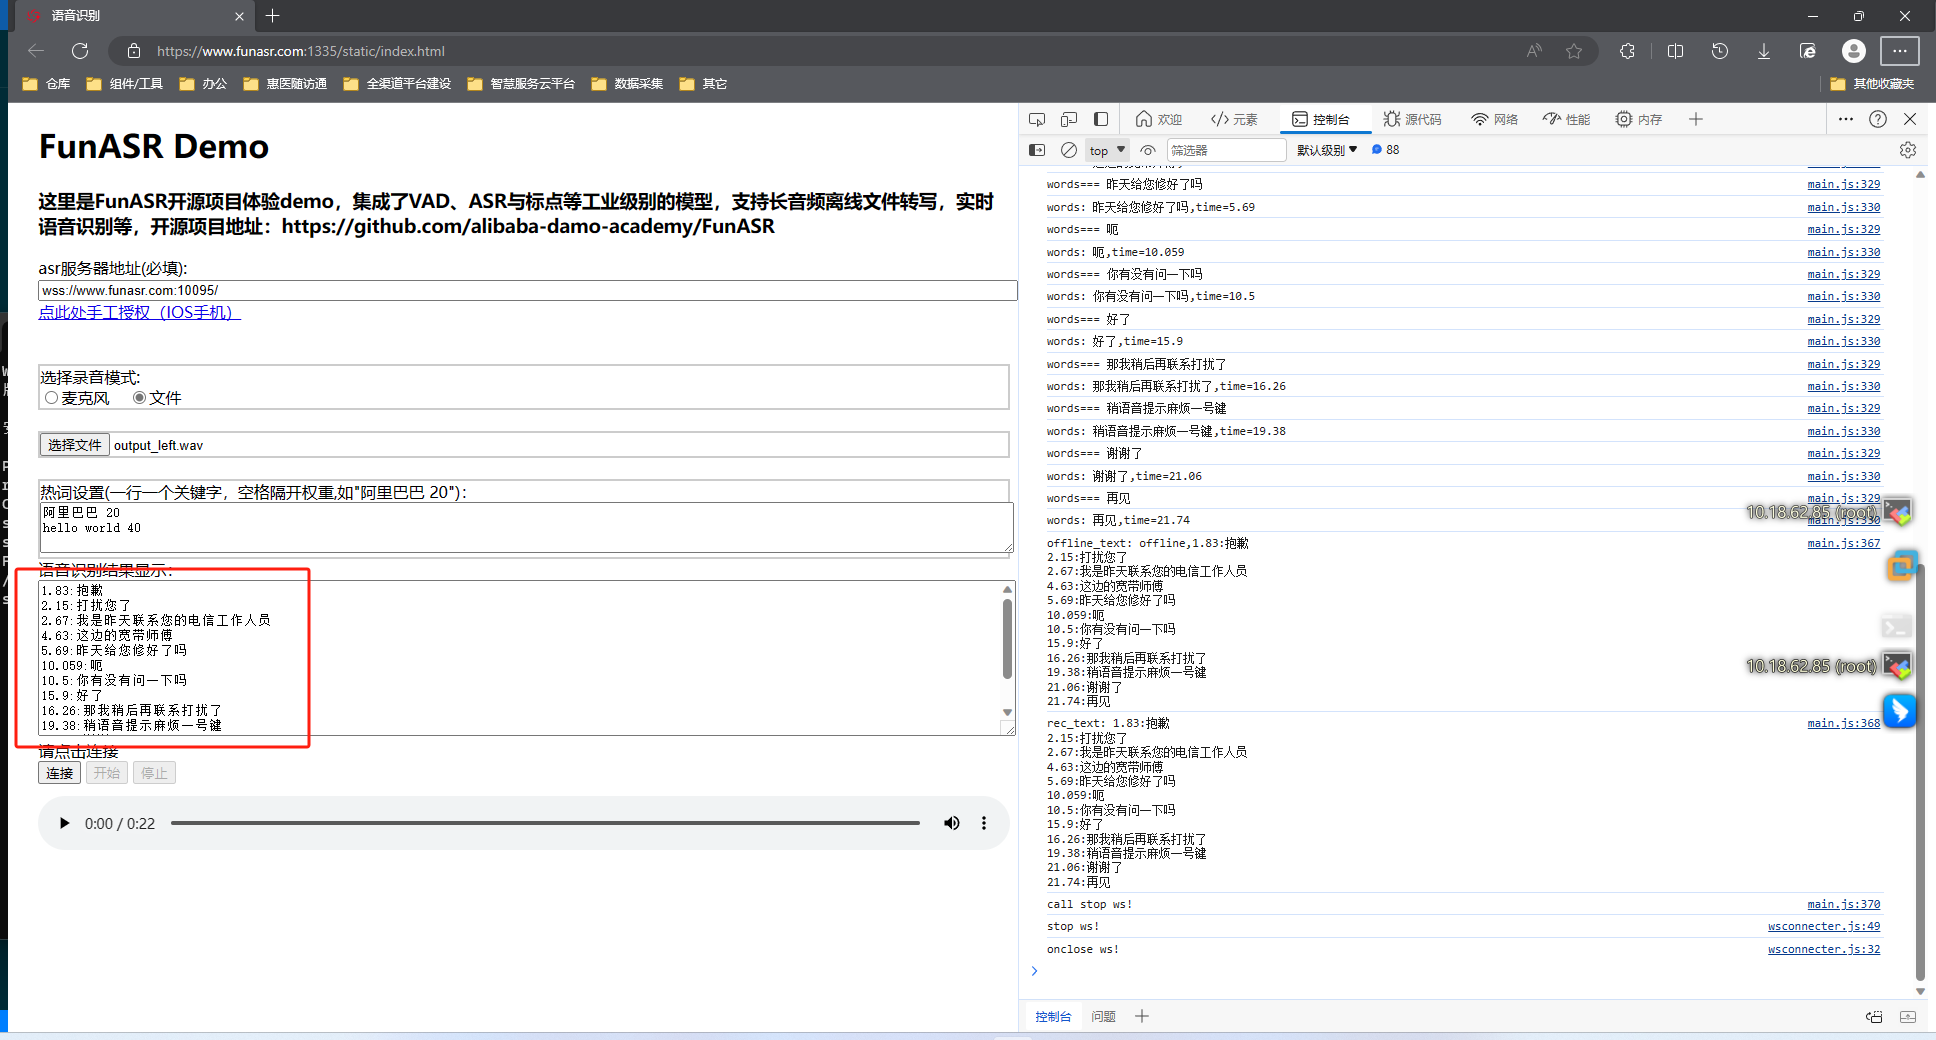This screenshot has width=1936, height=1040.
Task: Click the browser address bar URL
Action: pos(300,51)
